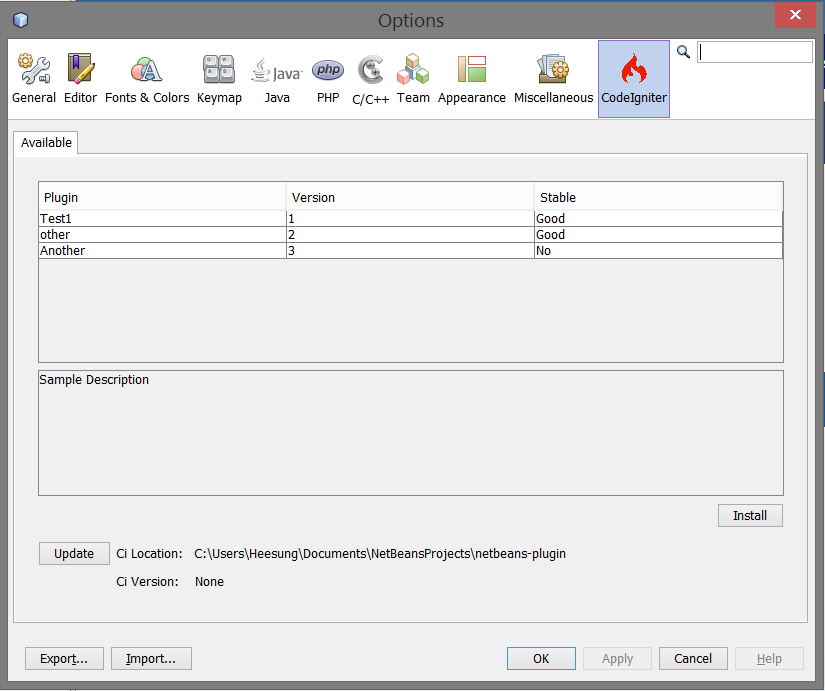Viewport: 825px width, 691px height.
Task: Select the Fonts & Colors category
Action: click(x=147, y=79)
